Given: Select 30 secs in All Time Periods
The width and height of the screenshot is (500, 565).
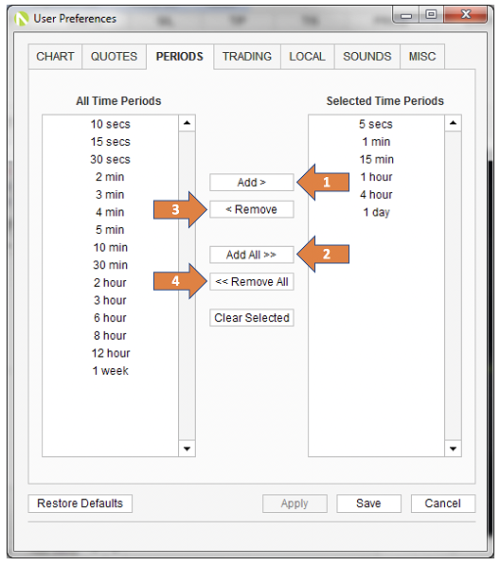Looking at the screenshot, I should [110, 159].
